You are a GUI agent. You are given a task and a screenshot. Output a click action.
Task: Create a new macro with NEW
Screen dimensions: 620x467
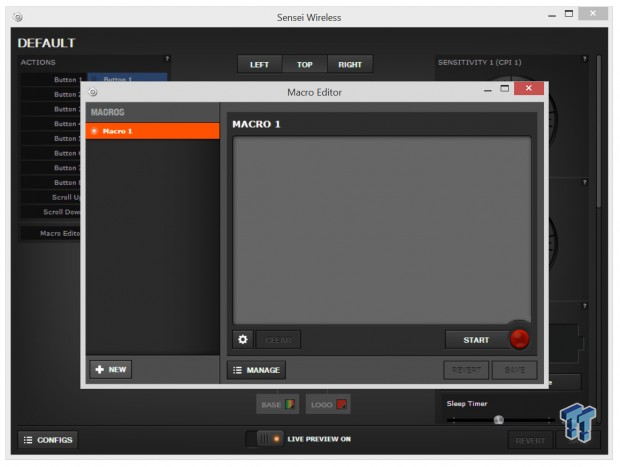(111, 369)
